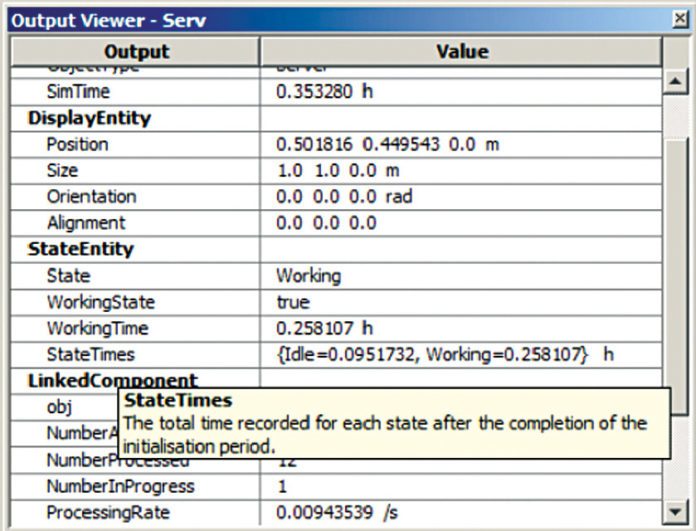This screenshot has height=531, width=696.
Task: Click the Value column header
Action: (x=461, y=52)
